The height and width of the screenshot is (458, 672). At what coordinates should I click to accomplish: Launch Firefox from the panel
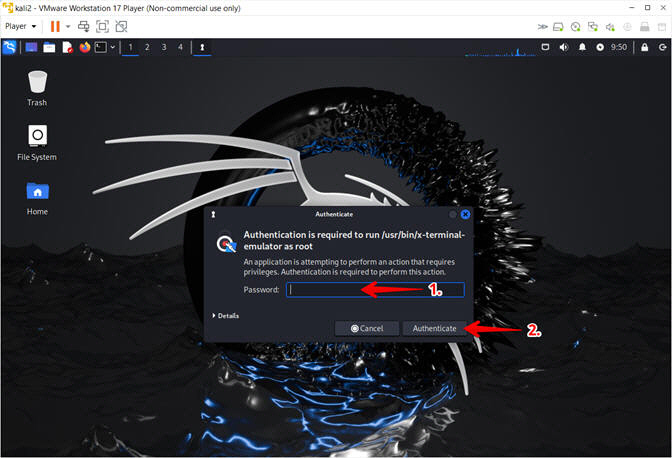click(x=85, y=47)
